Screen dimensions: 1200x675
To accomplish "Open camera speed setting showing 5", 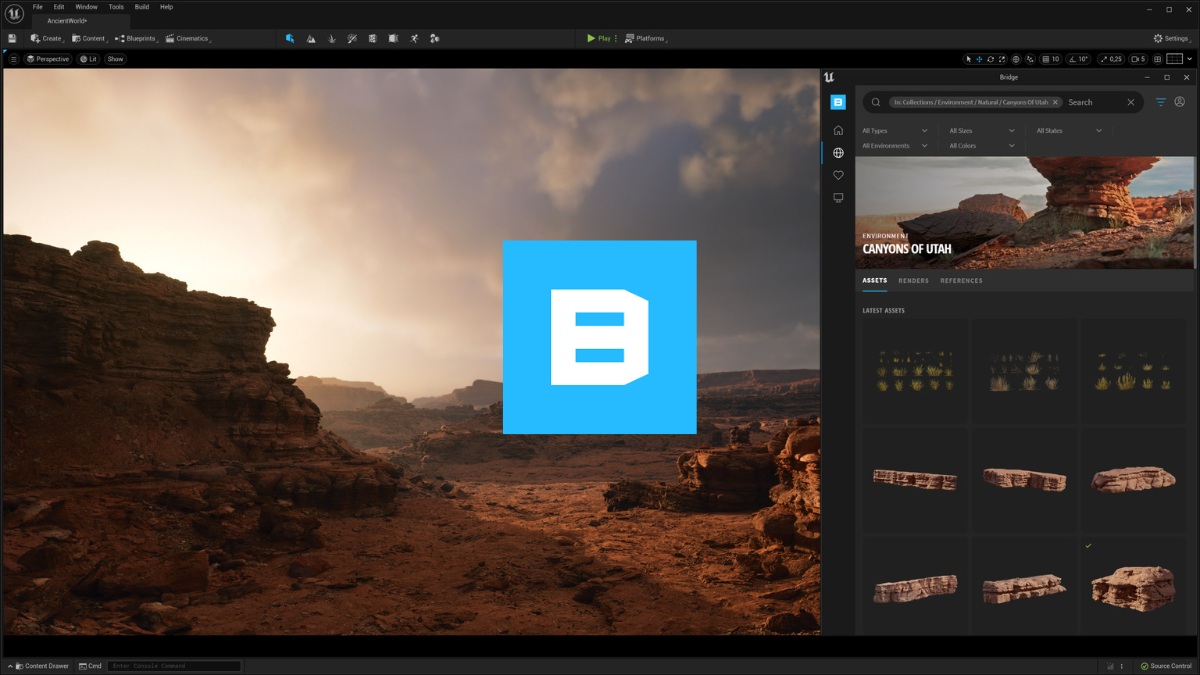I will pyautogui.click(x=1138, y=59).
